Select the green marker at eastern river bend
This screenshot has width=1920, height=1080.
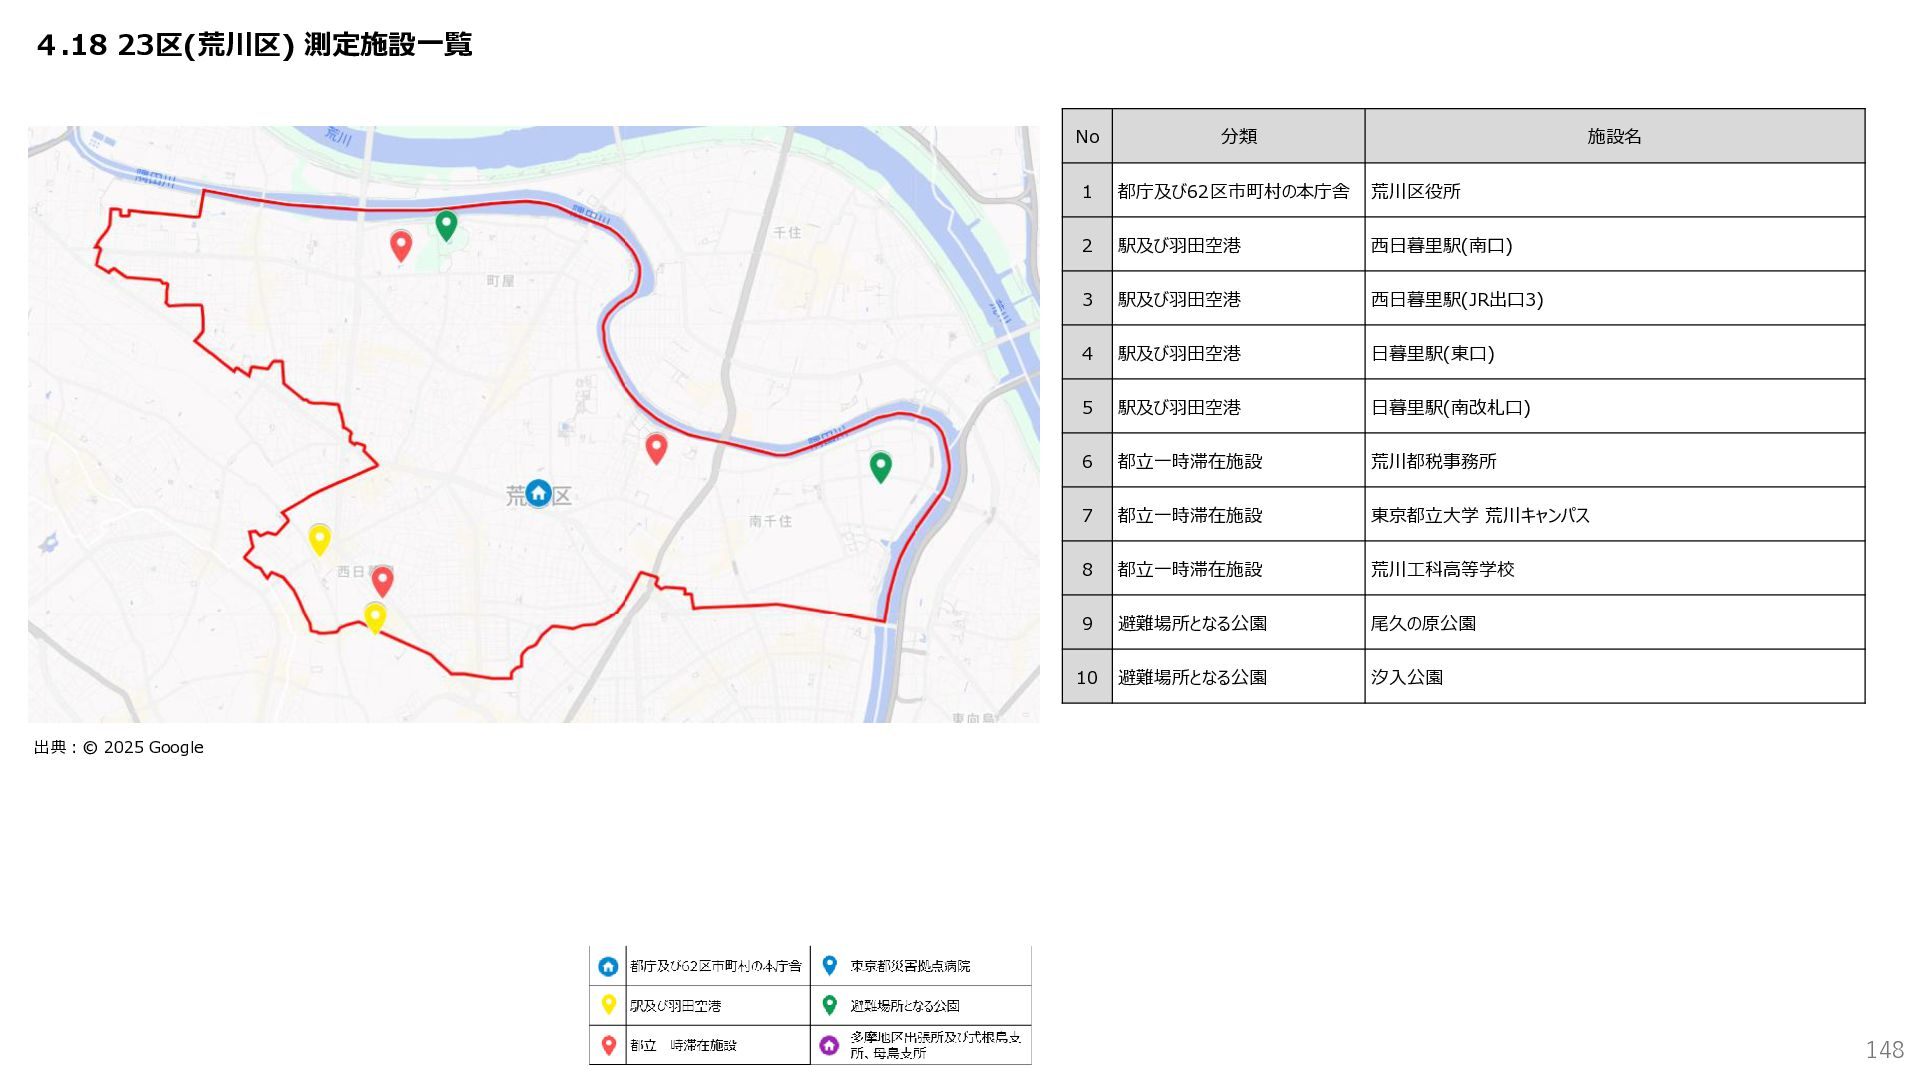pos(880,465)
